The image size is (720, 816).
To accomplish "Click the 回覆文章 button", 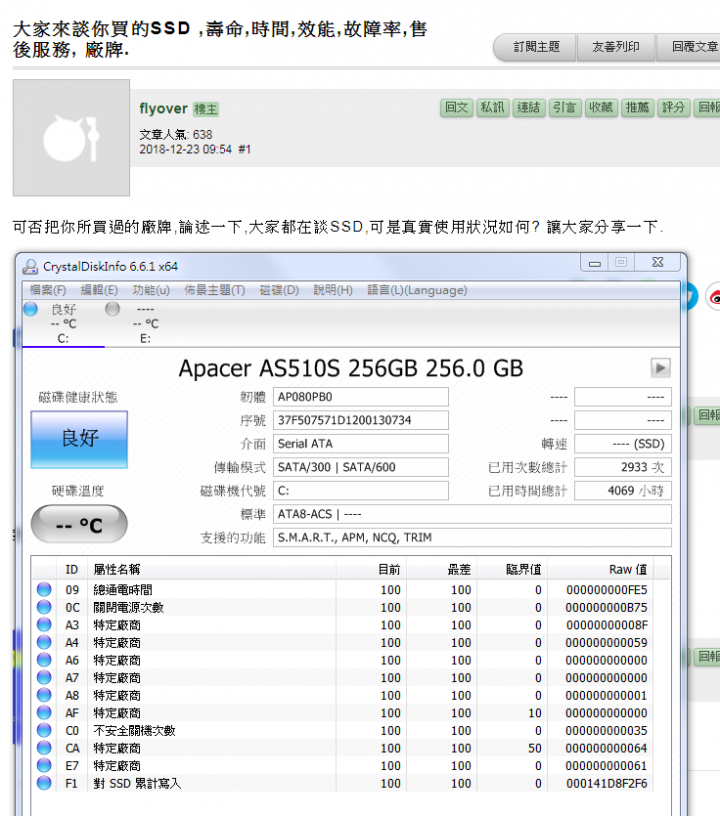I will point(689,47).
